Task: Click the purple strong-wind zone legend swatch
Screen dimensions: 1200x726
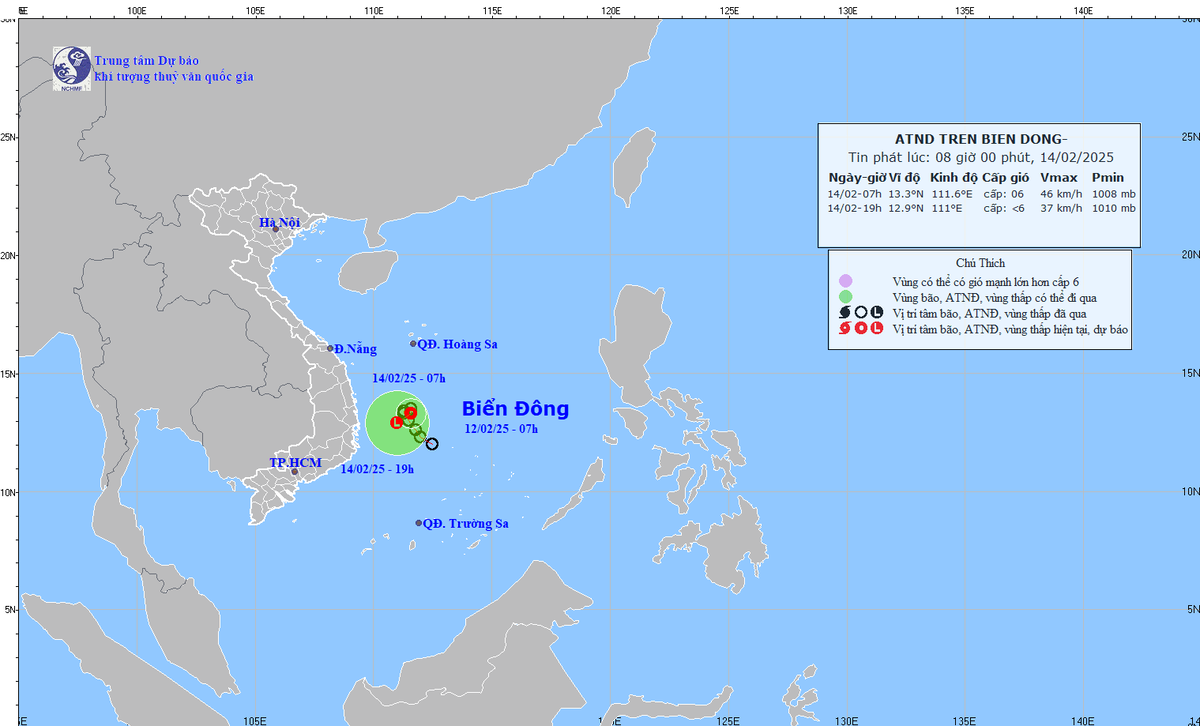Action: point(845,281)
